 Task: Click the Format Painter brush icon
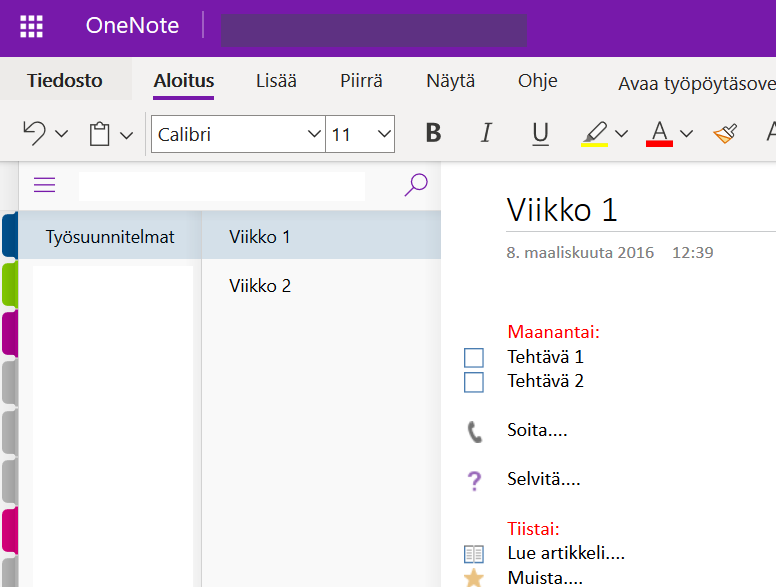coord(725,134)
